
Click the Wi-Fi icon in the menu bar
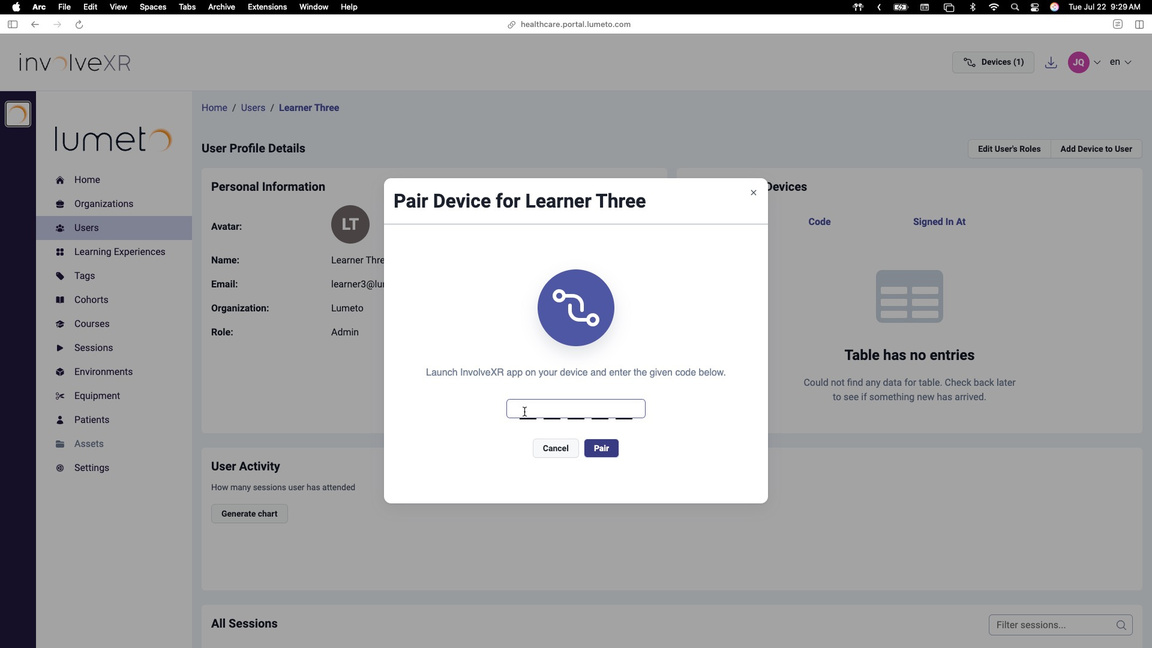[x=993, y=7]
